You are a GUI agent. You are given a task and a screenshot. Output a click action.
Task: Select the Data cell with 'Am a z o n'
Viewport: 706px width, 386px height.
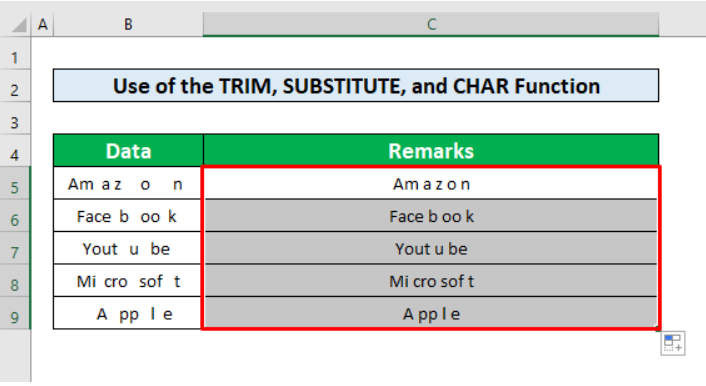click(x=127, y=183)
